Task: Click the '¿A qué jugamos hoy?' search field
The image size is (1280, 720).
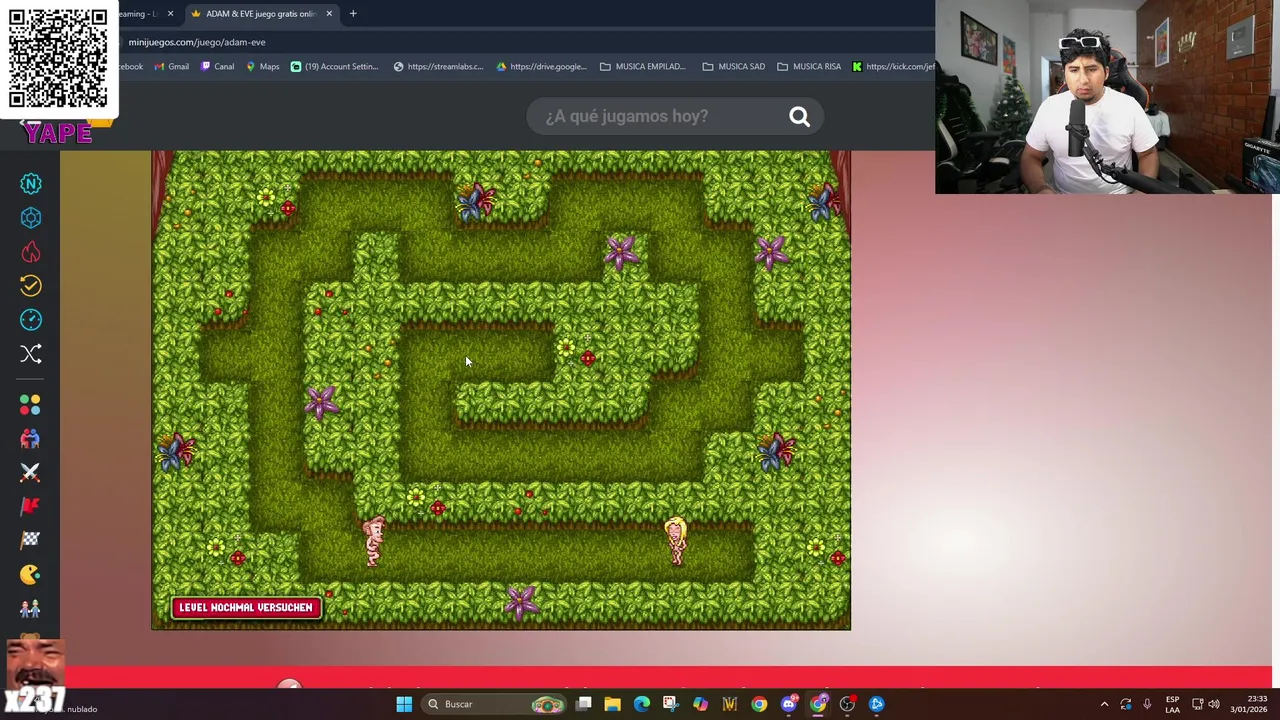Action: (x=675, y=117)
